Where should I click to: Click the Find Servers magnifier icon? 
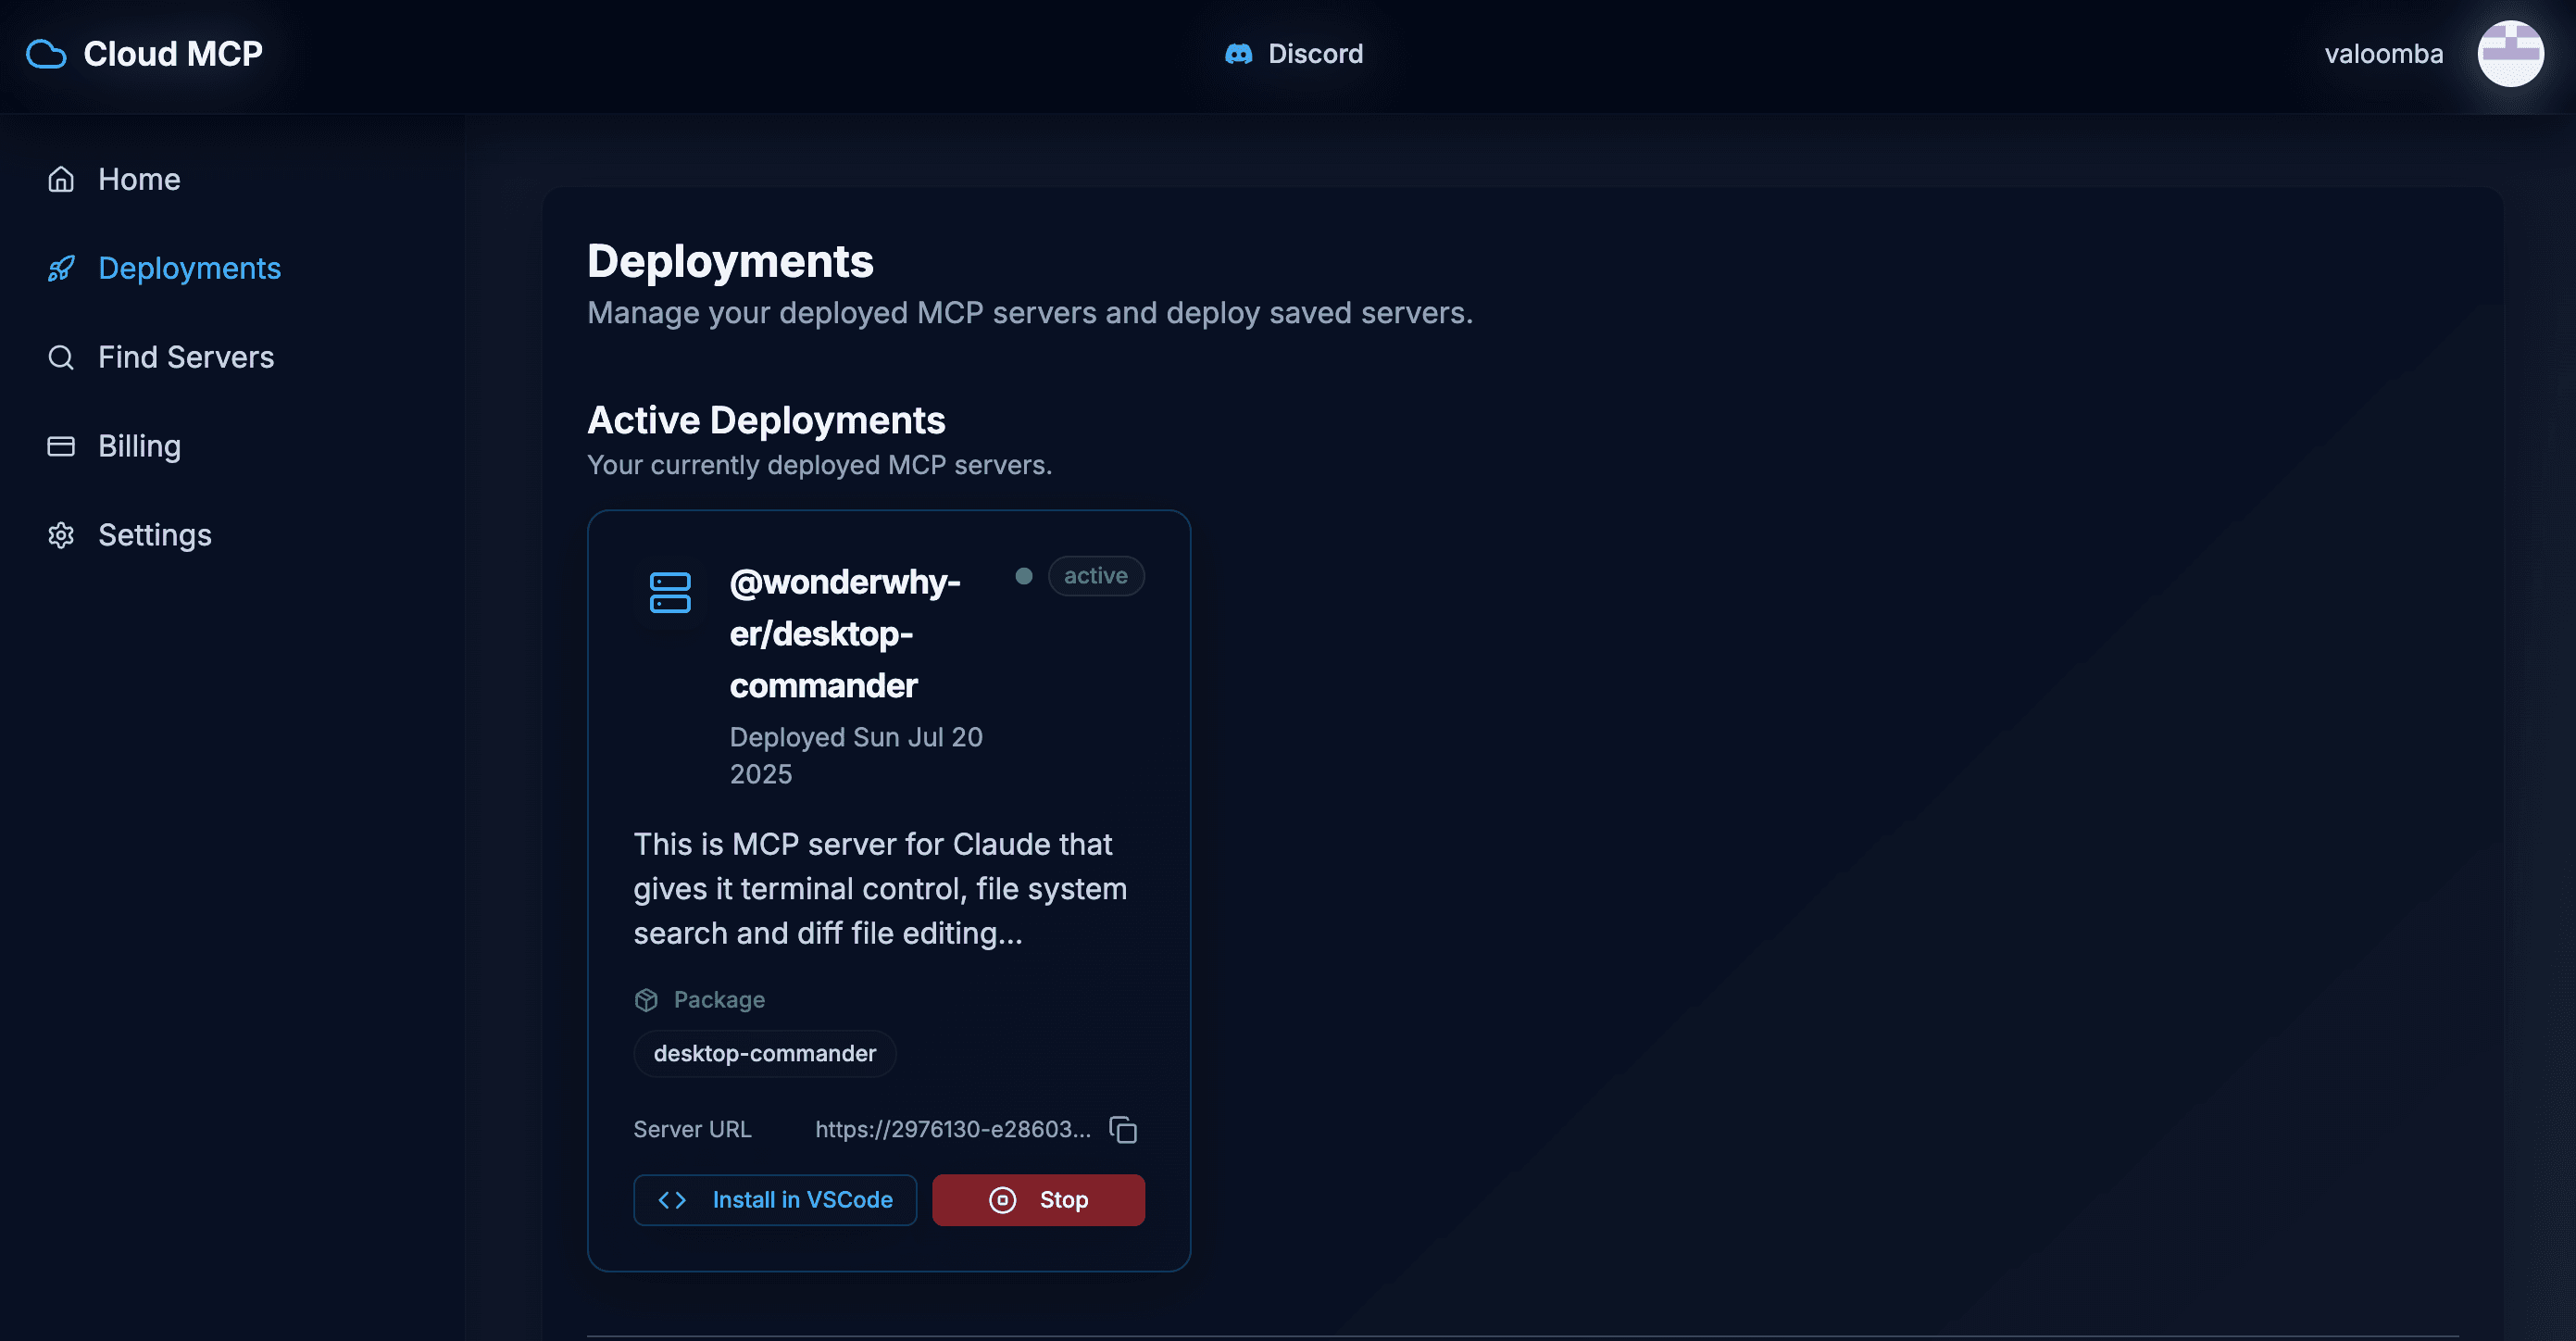(x=61, y=357)
